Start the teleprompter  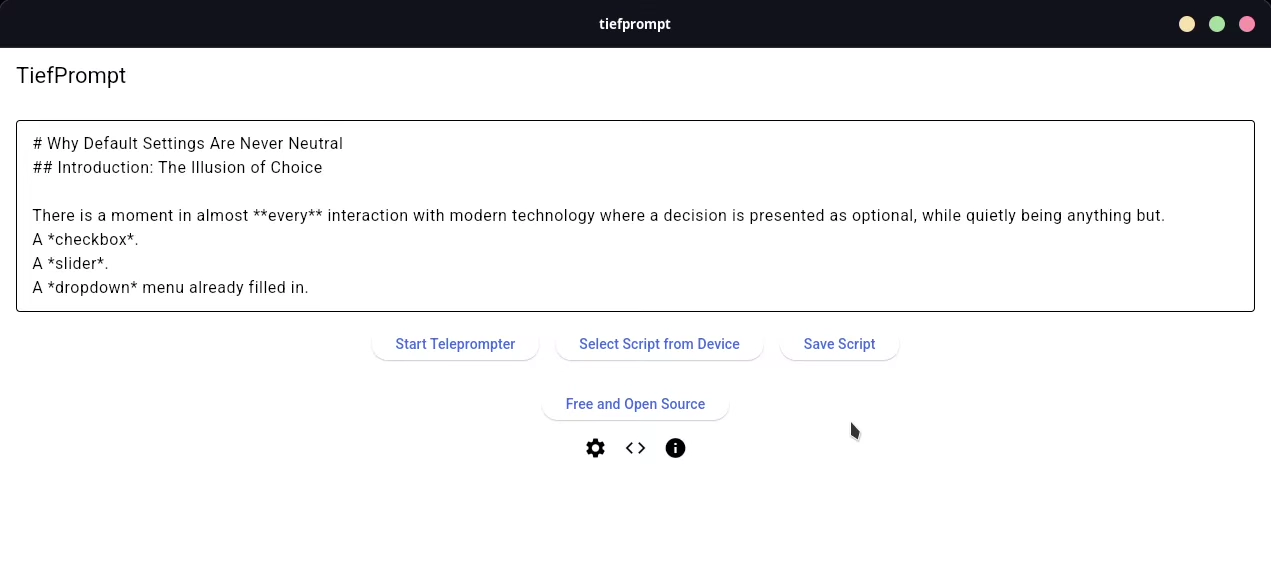click(x=455, y=344)
